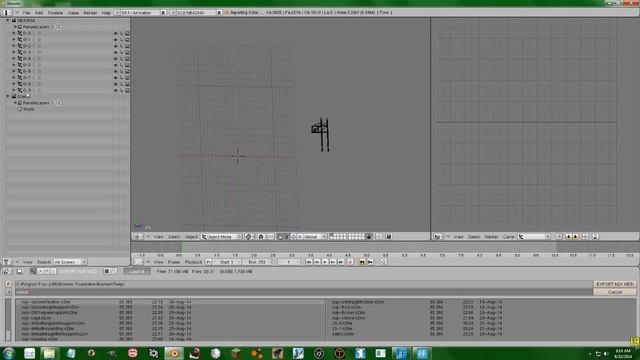
Task: Click the render this window icon
Action: (389, 237)
